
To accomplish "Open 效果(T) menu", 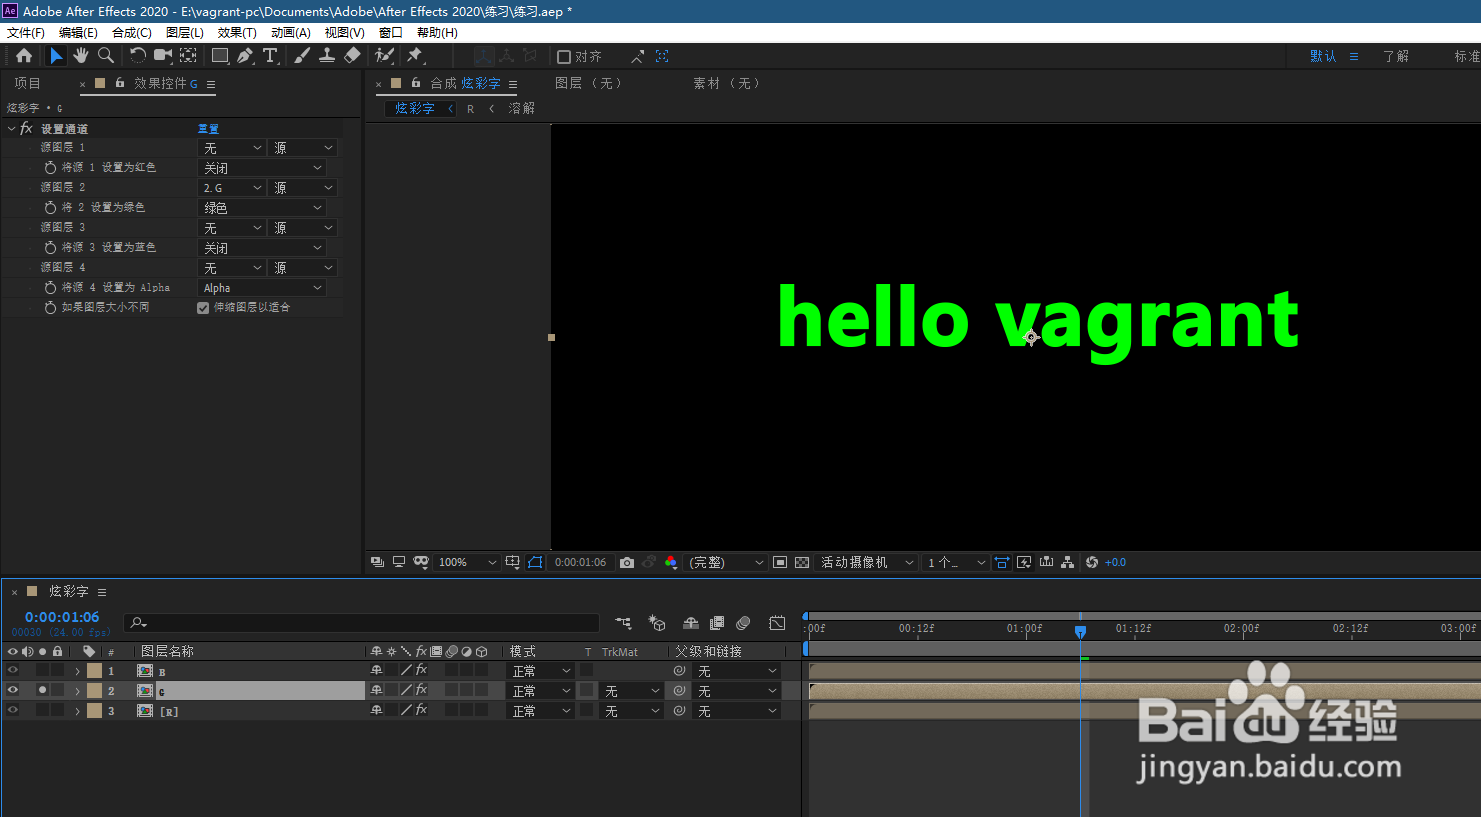I will pyautogui.click(x=237, y=33).
